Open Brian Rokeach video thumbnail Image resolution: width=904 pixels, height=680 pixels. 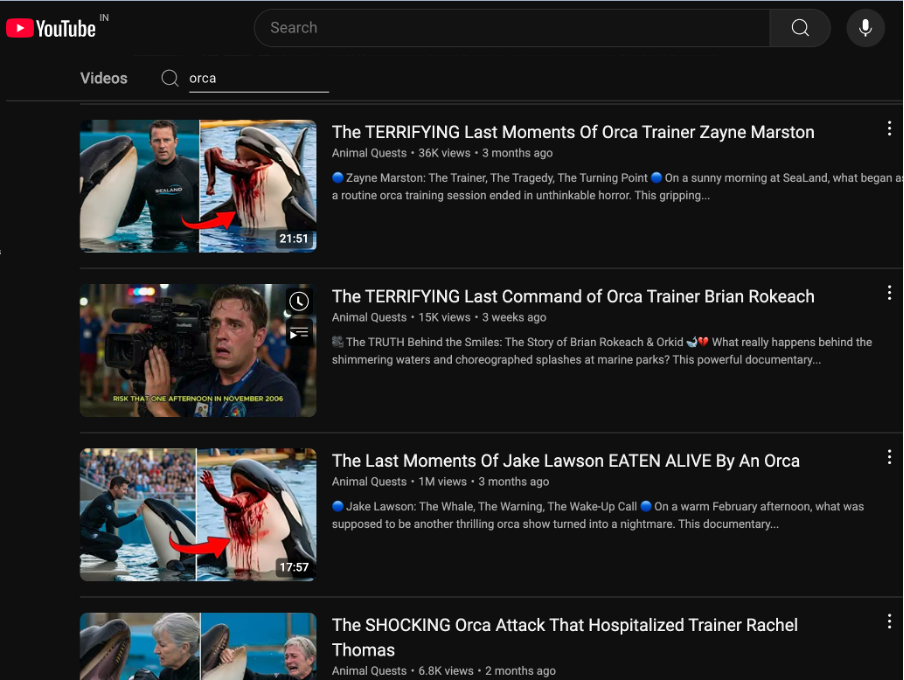coord(198,351)
